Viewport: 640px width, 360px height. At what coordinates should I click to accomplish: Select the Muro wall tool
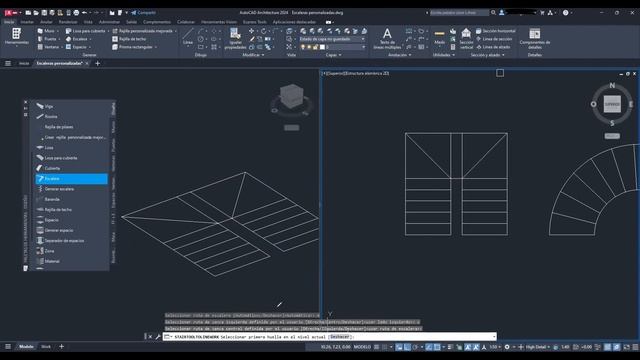coord(47,31)
